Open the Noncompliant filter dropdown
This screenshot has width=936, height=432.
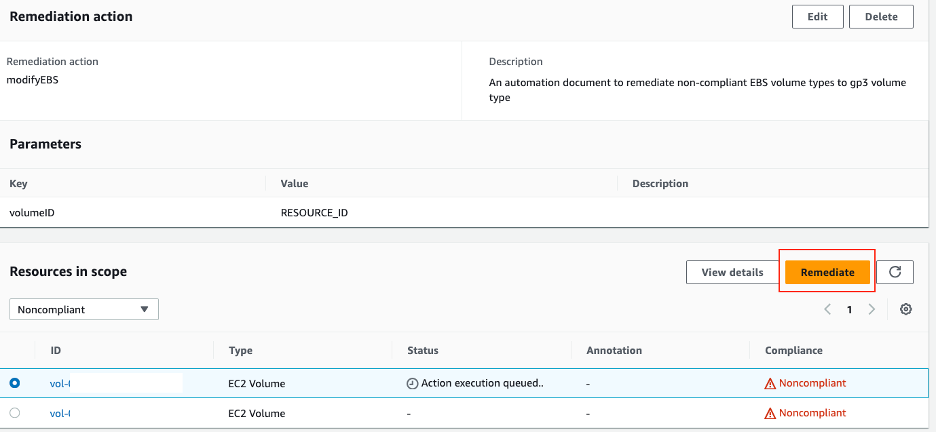[84, 310]
